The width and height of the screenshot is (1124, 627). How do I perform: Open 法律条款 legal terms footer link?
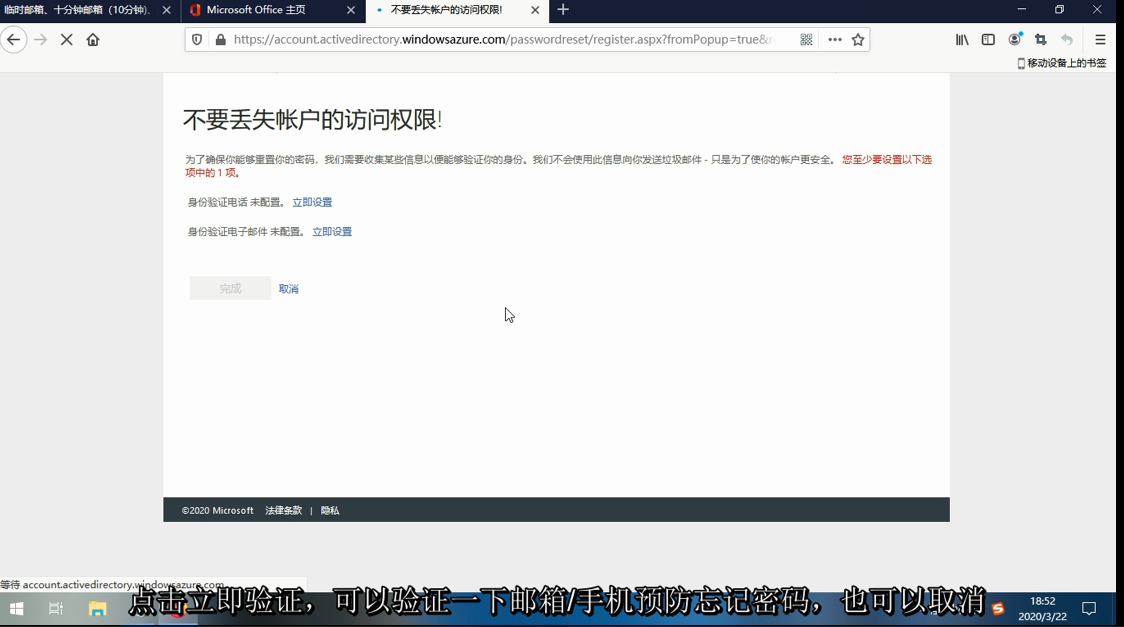[x=283, y=510]
